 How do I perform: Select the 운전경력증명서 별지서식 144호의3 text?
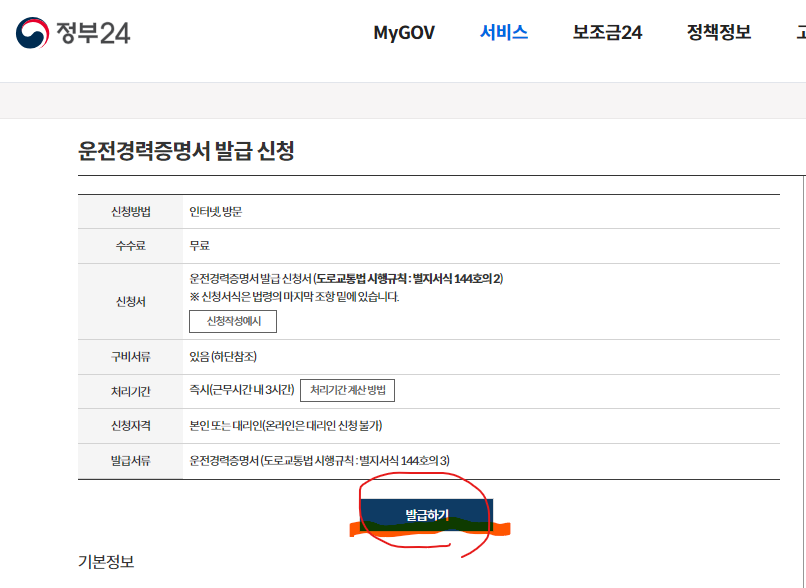319,461
